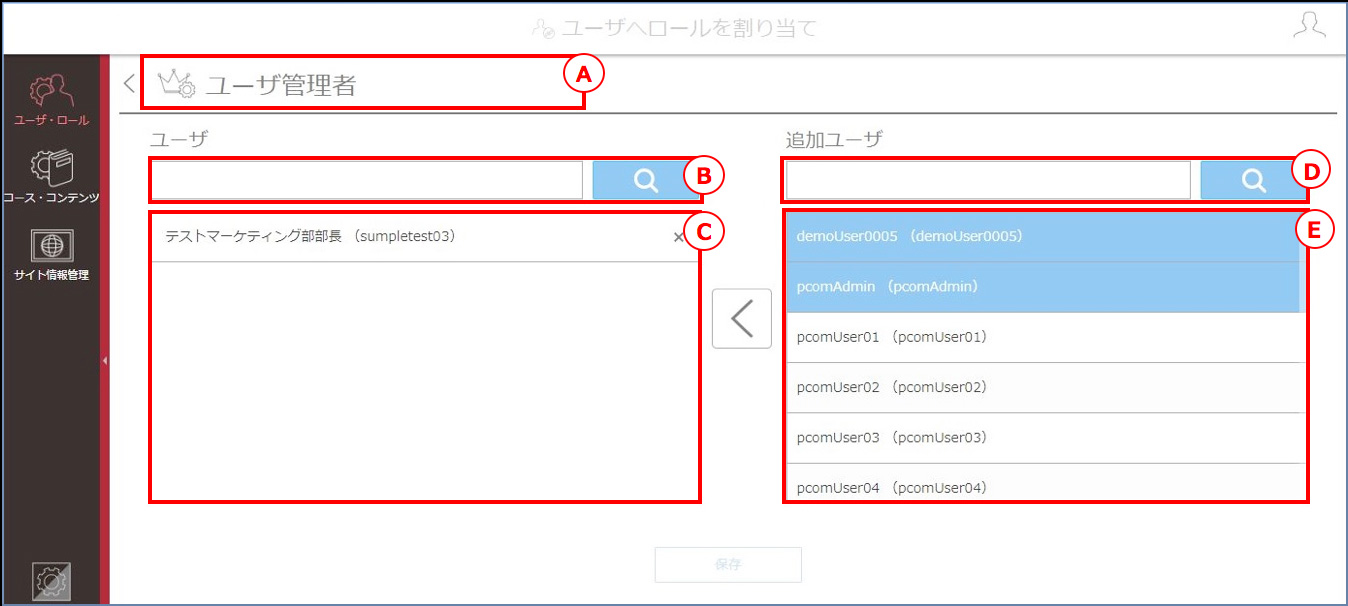Click the ユーザ管理者 role heading

[281, 85]
